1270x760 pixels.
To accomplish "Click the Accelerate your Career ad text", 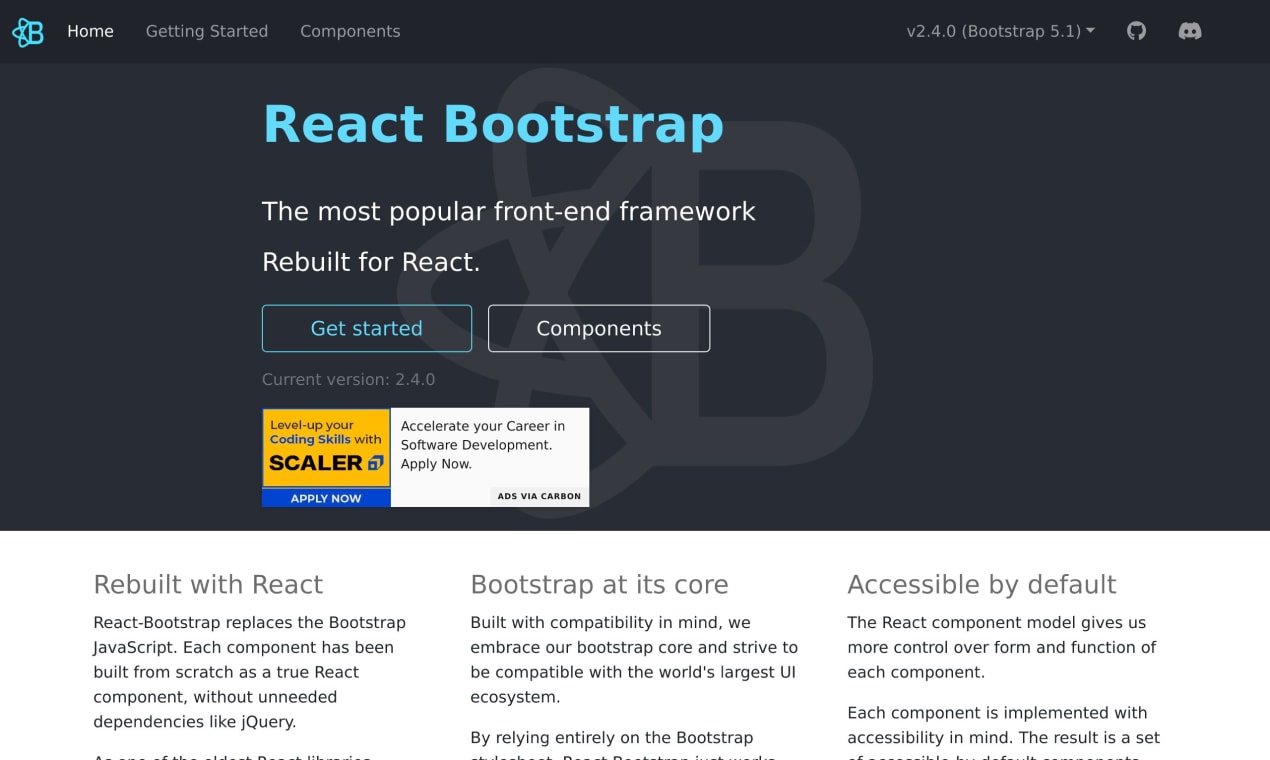I will [483, 445].
